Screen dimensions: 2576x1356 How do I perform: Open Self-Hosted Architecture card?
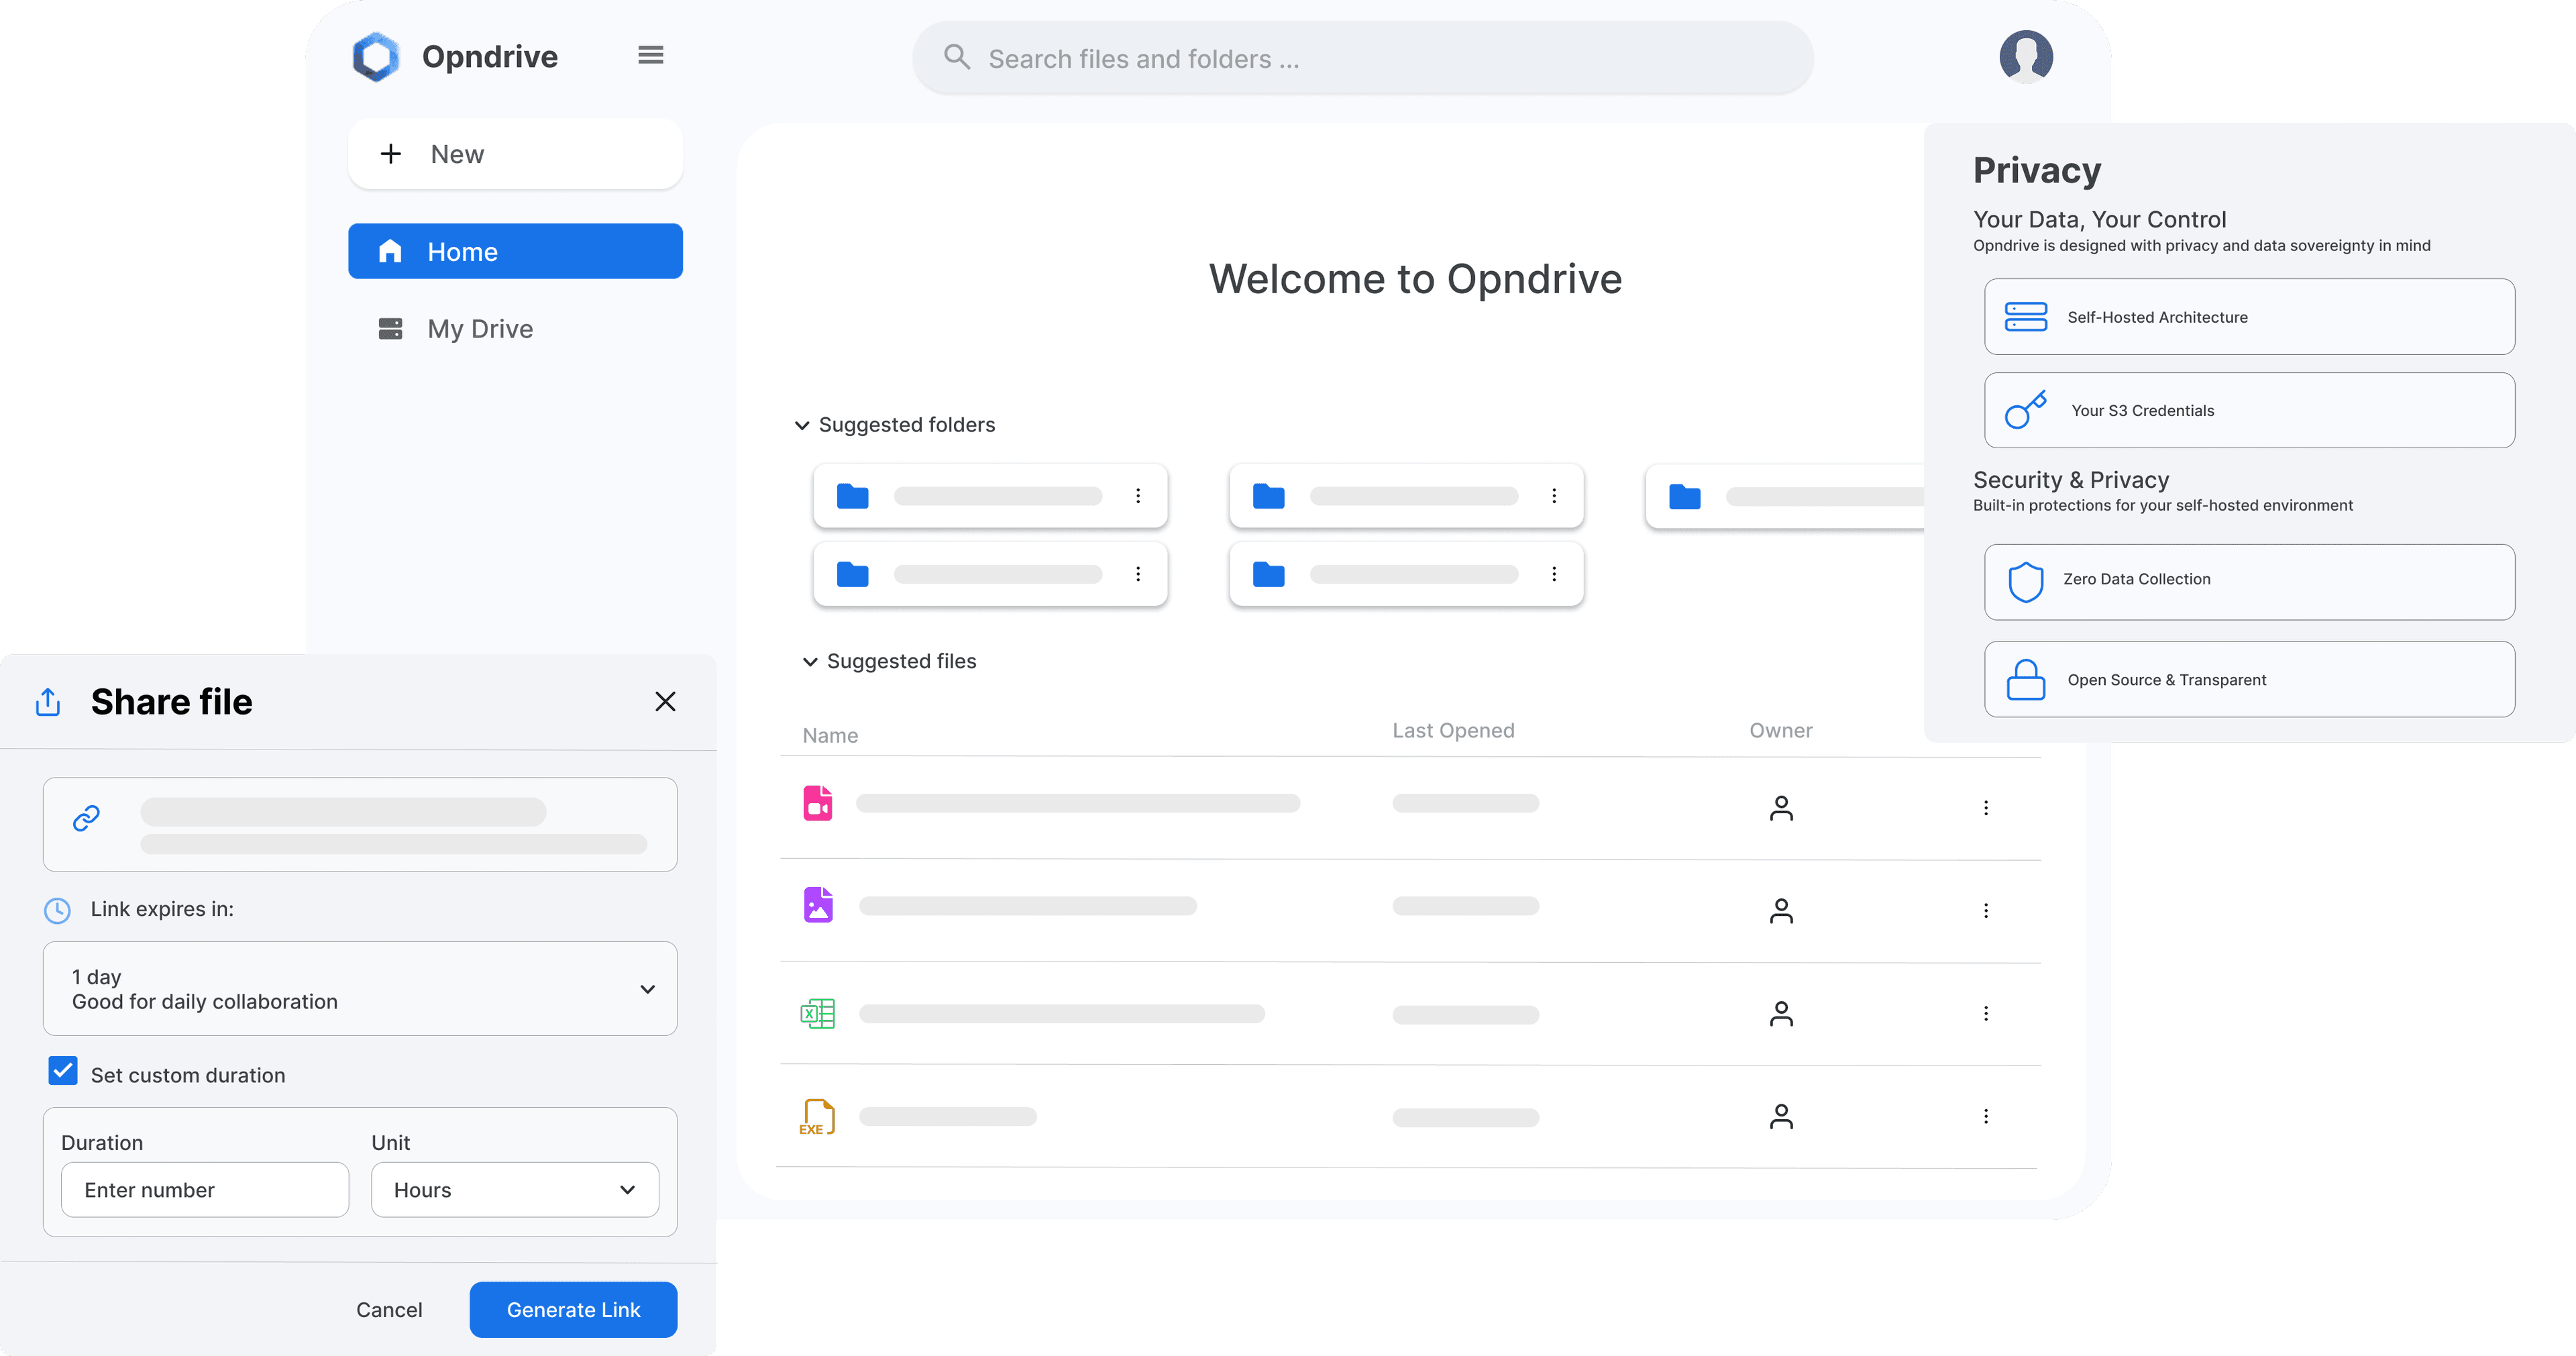(x=2250, y=317)
